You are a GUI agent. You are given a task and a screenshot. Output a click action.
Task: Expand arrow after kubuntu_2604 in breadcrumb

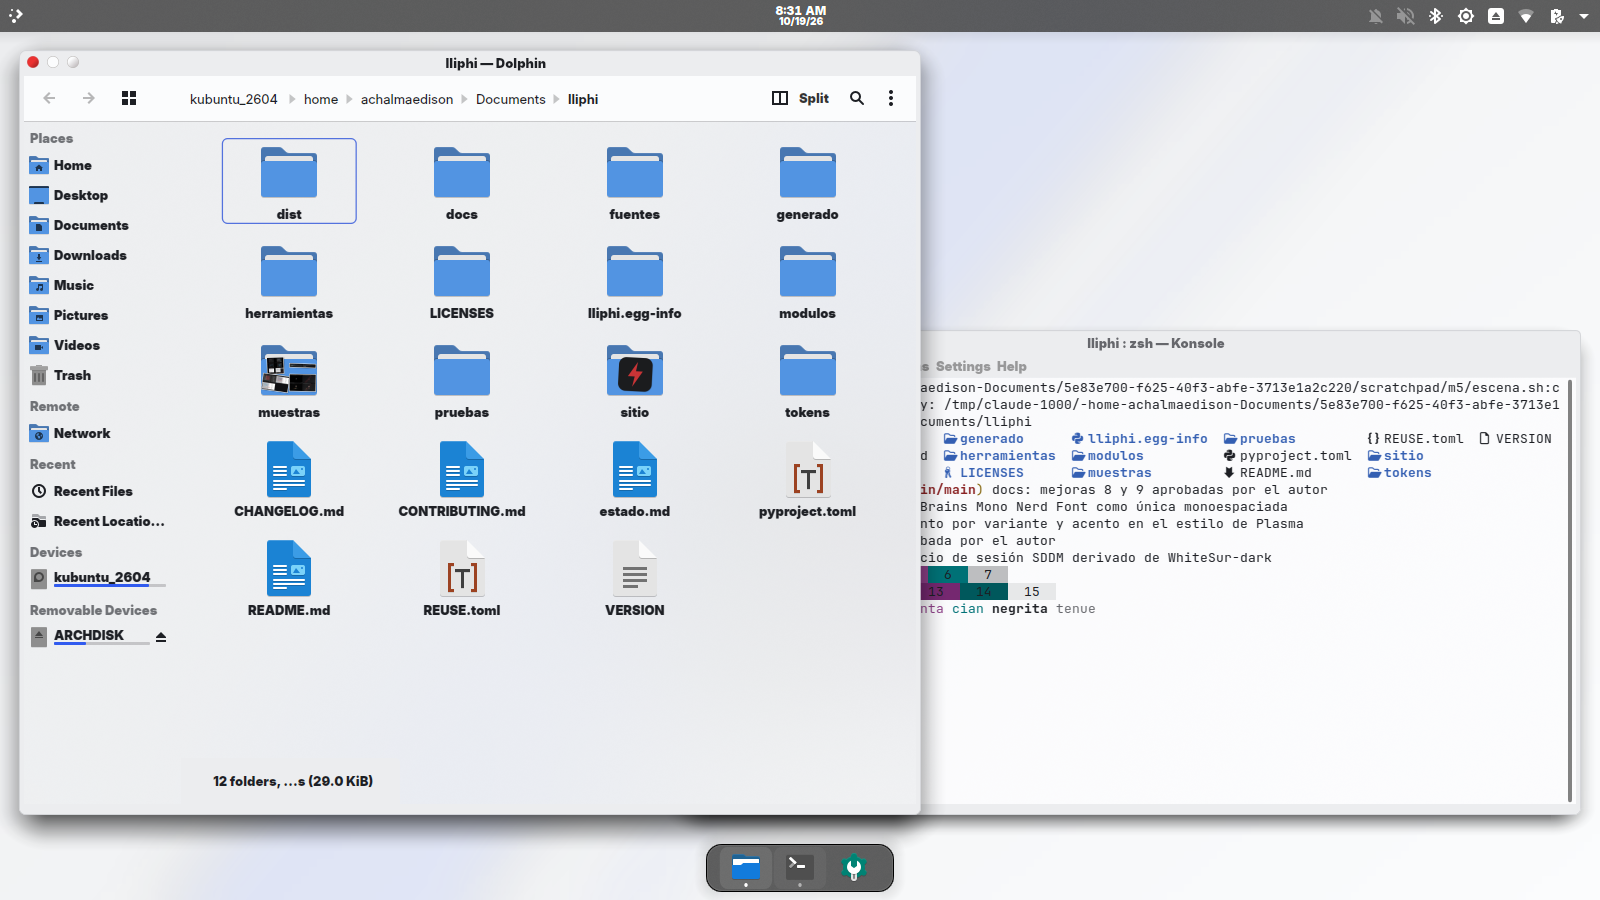(x=292, y=99)
